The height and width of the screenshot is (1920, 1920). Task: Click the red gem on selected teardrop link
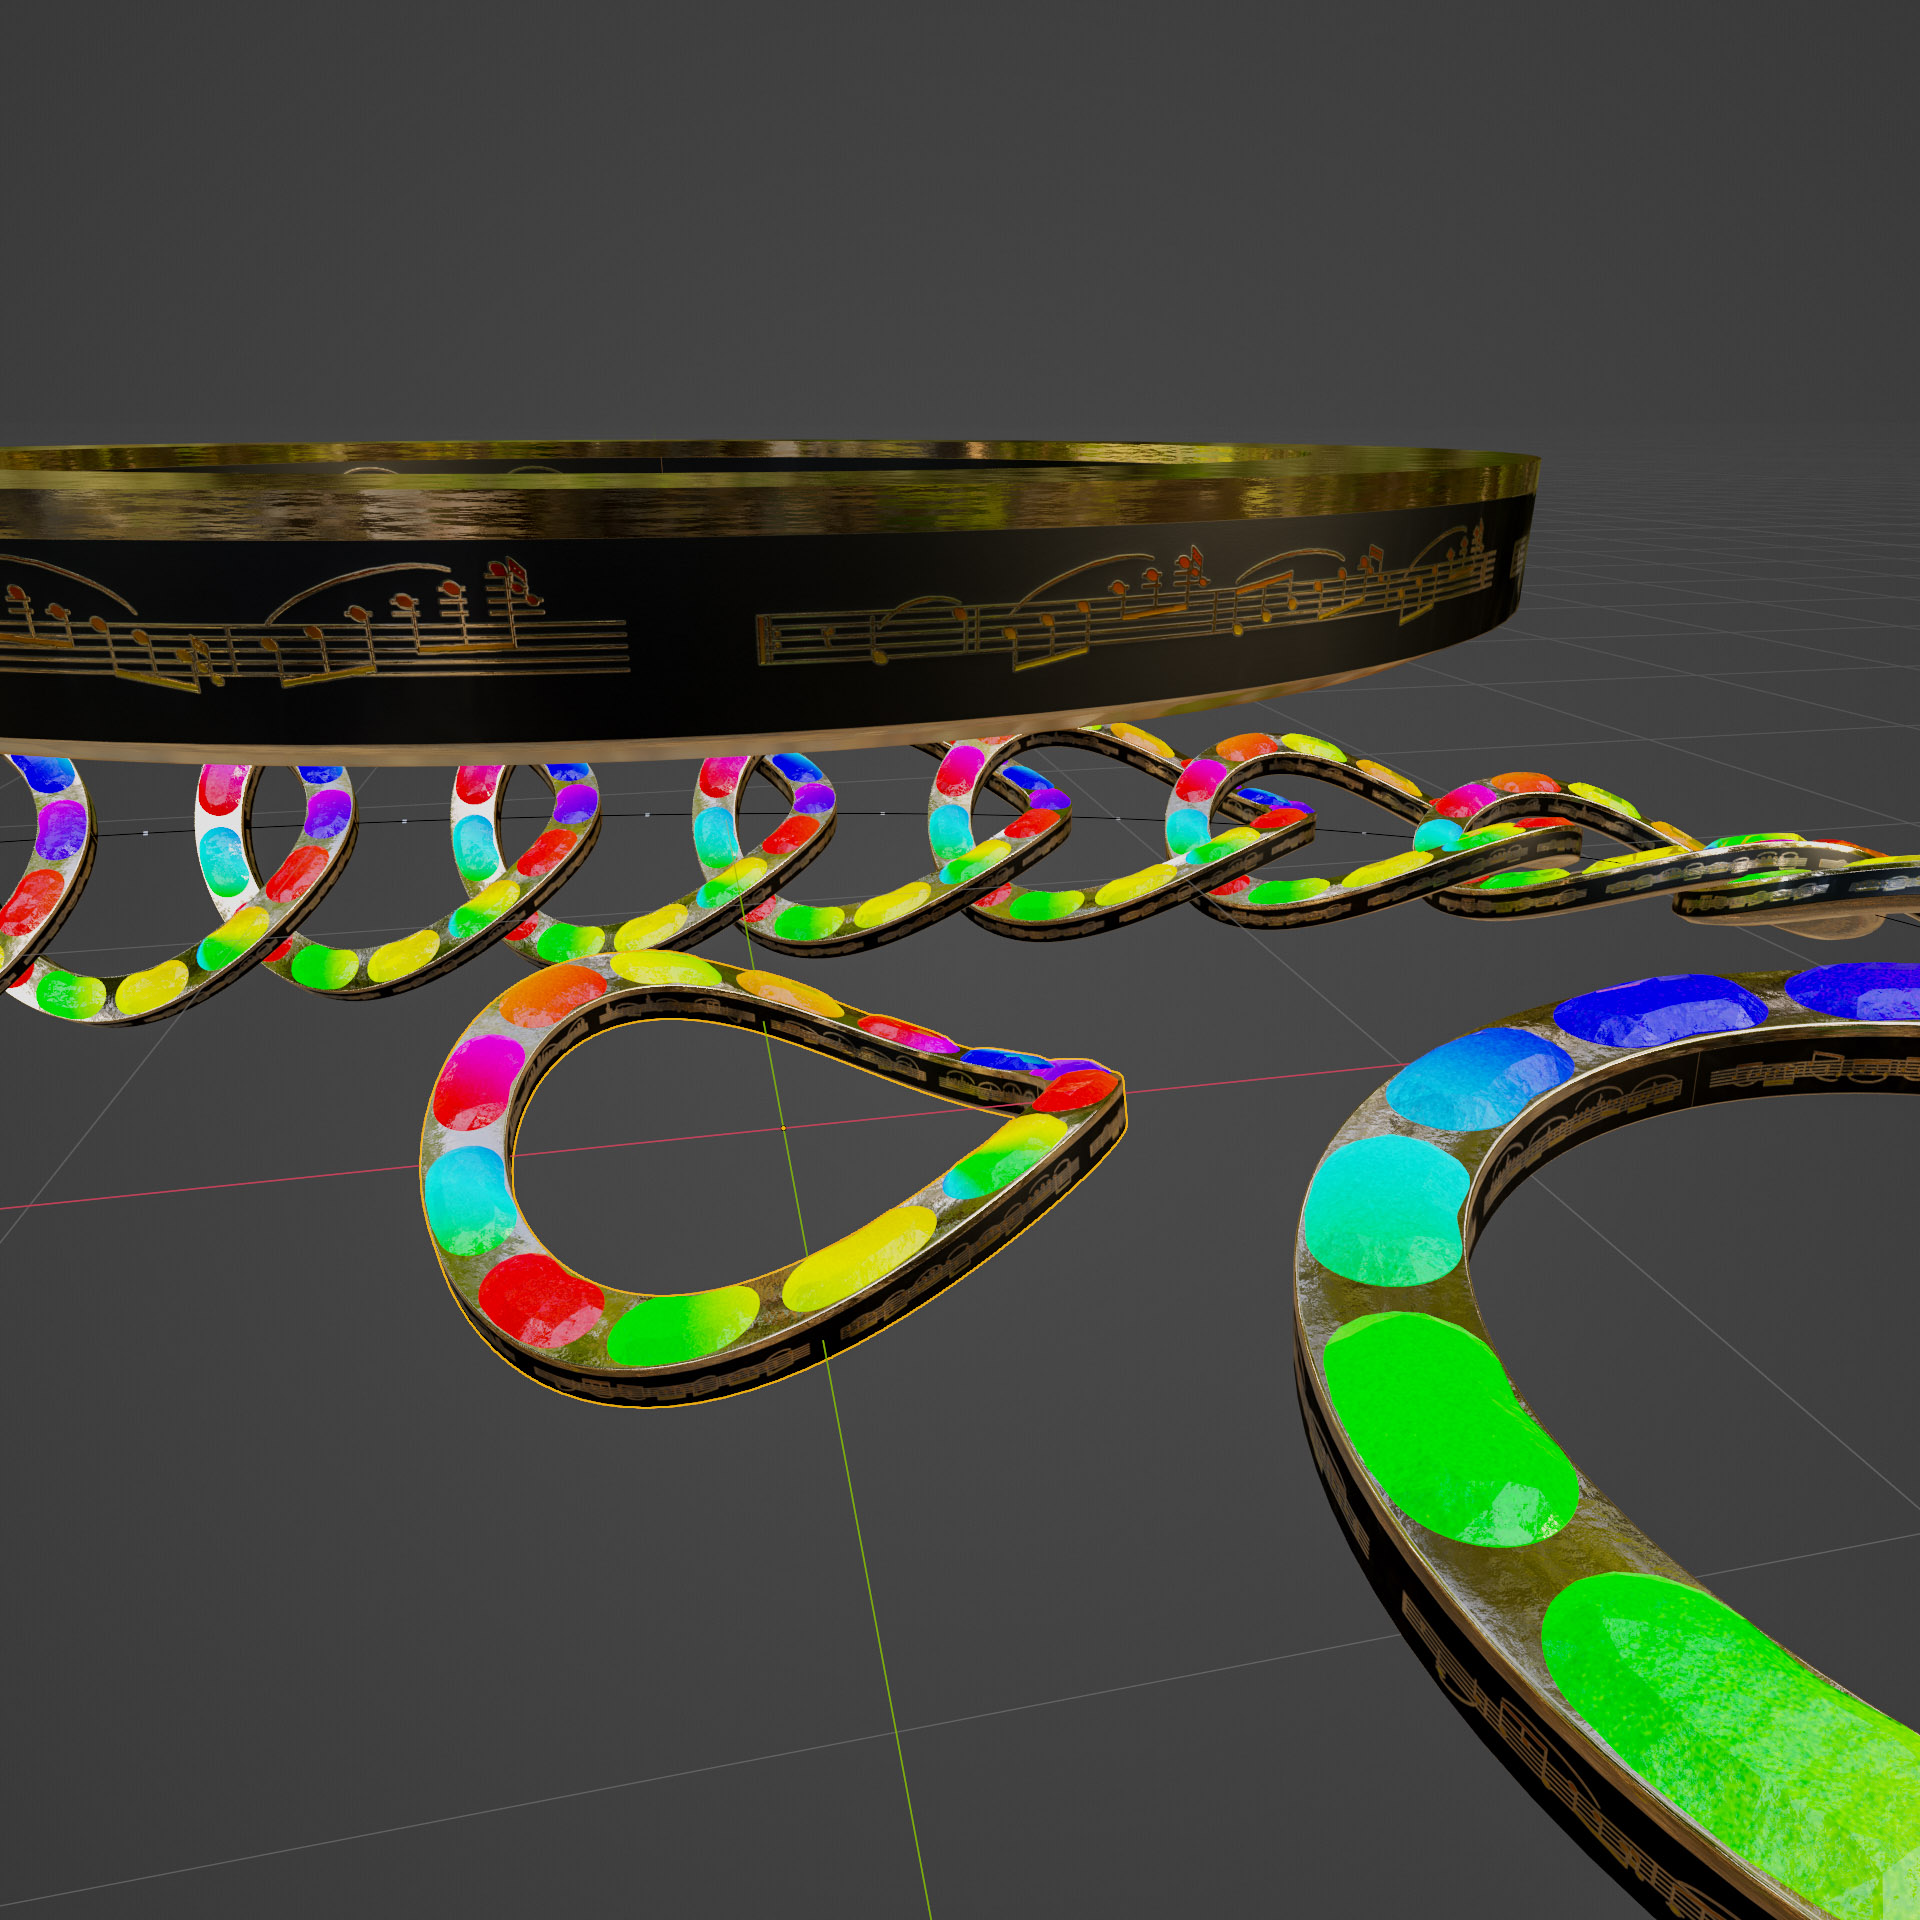pos(540,1298)
